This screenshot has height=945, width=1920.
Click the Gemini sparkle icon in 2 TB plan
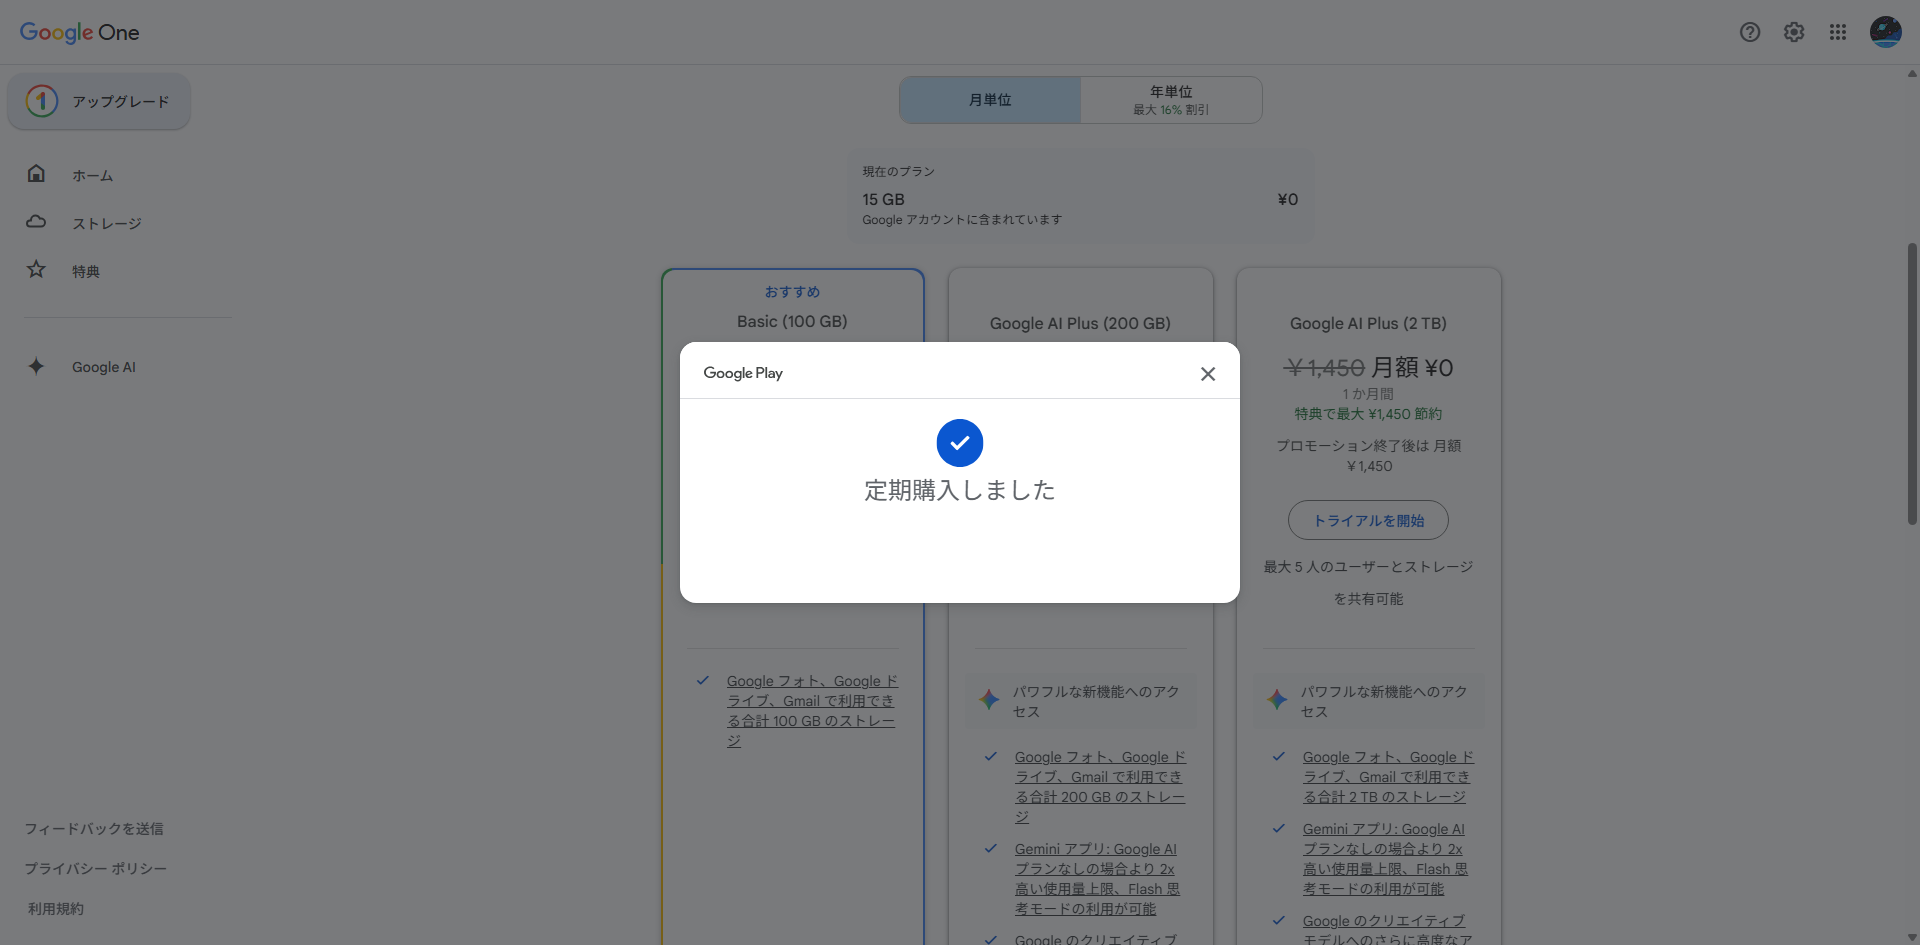[x=1277, y=700]
